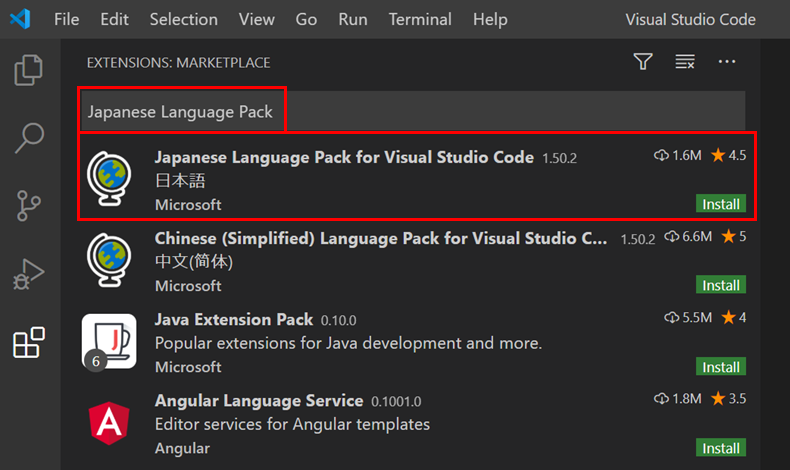Click the VS Code logo icon

(x=20, y=19)
